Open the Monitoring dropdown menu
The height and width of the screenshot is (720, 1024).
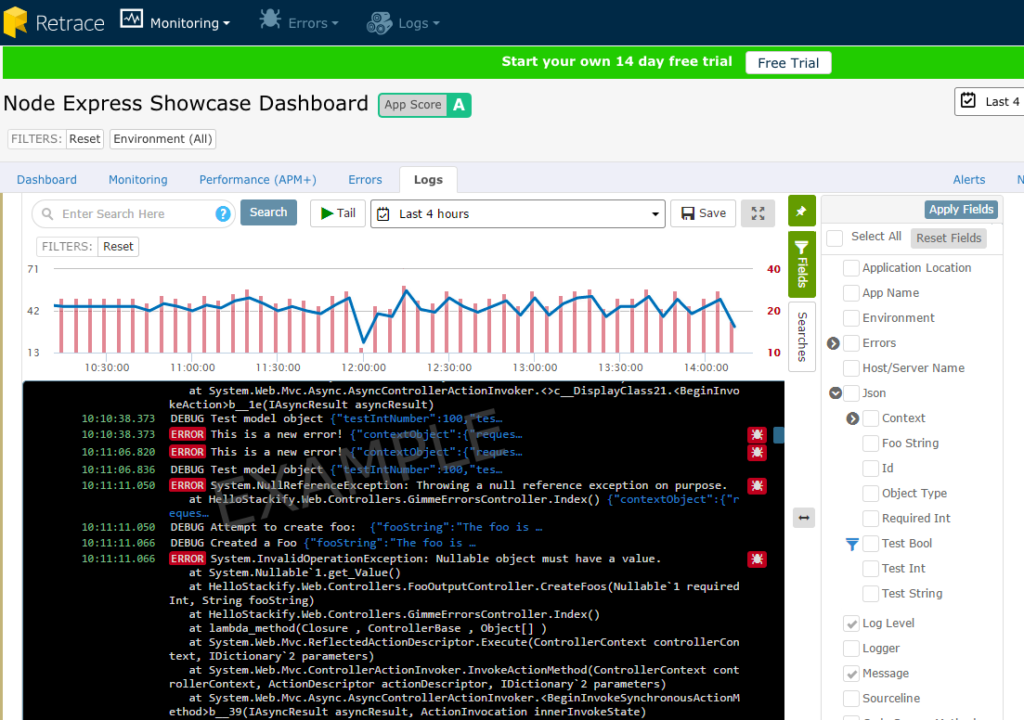[x=190, y=24]
